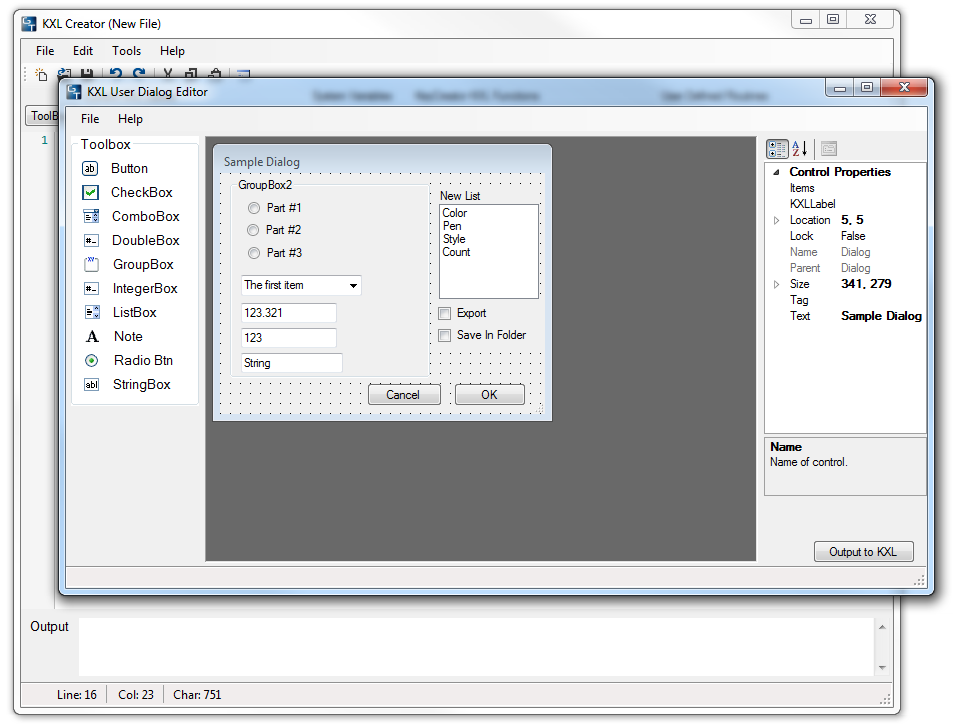Pick the ComboBox tool icon in Toolbox
The height and width of the screenshot is (724, 955).
[91, 217]
